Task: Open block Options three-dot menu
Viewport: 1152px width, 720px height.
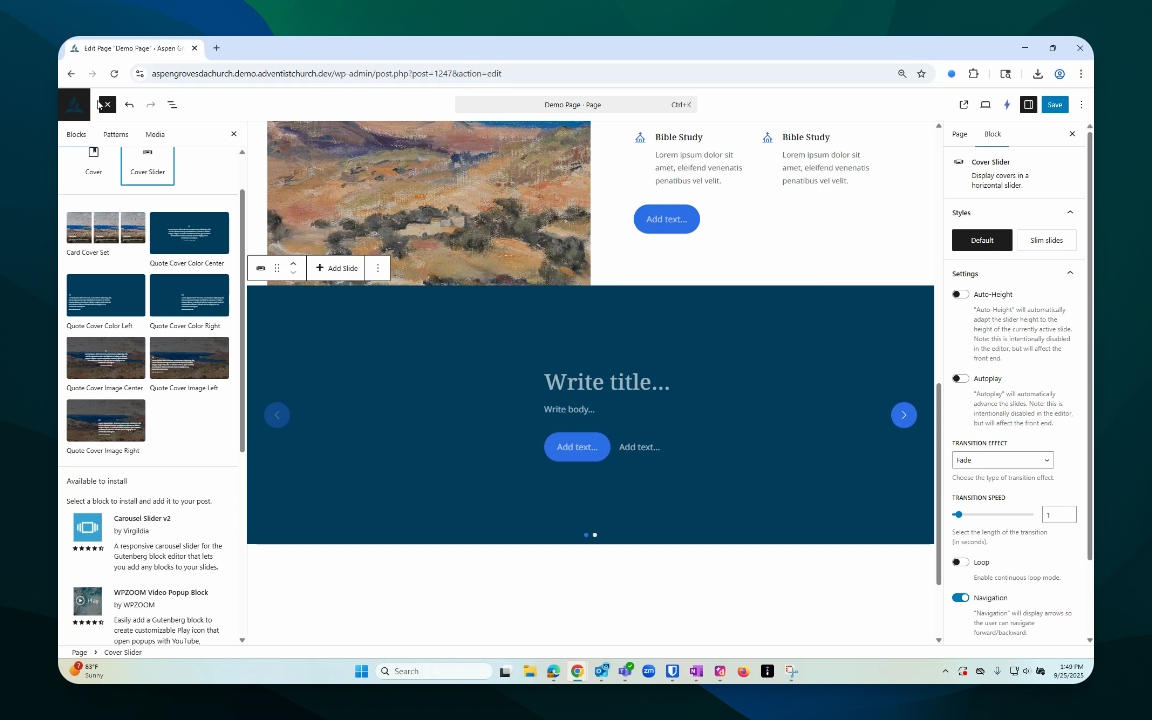Action: pyautogui.click(x=377, y=268)
